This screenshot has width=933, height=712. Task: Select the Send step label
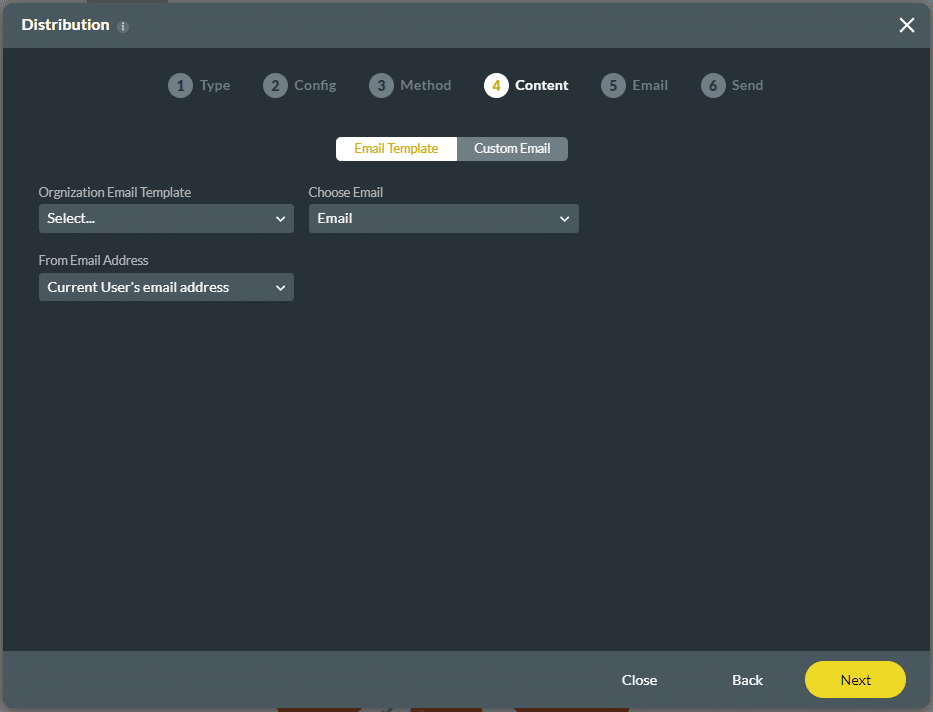tap(745, 85)
